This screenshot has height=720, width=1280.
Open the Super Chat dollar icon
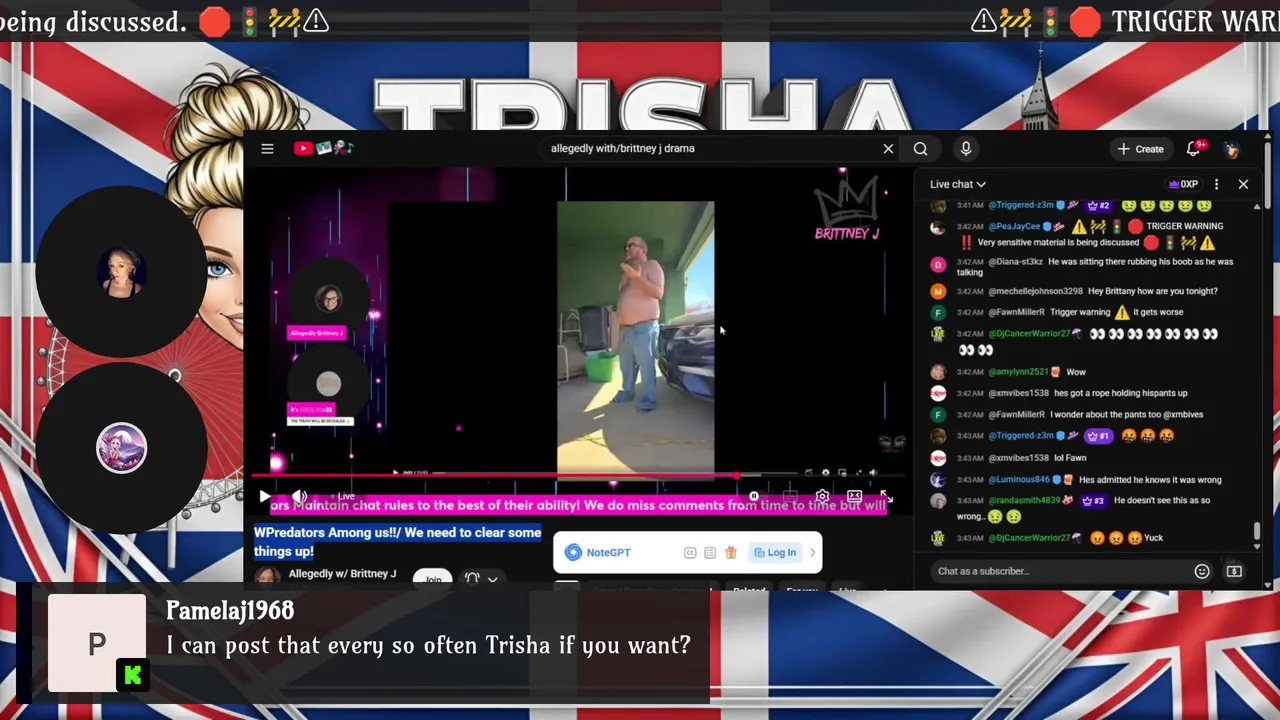point(1234,571)
